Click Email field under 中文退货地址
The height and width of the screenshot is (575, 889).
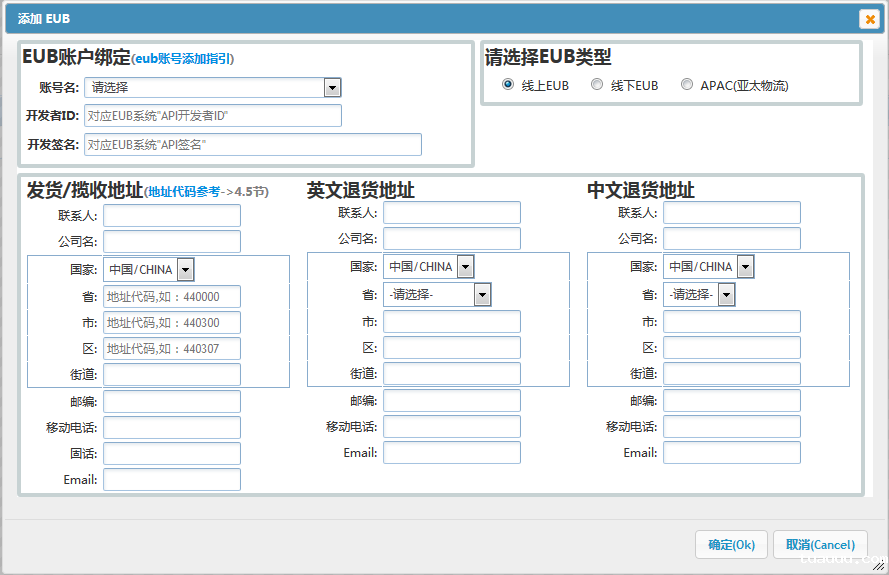[x=732, y=453]
